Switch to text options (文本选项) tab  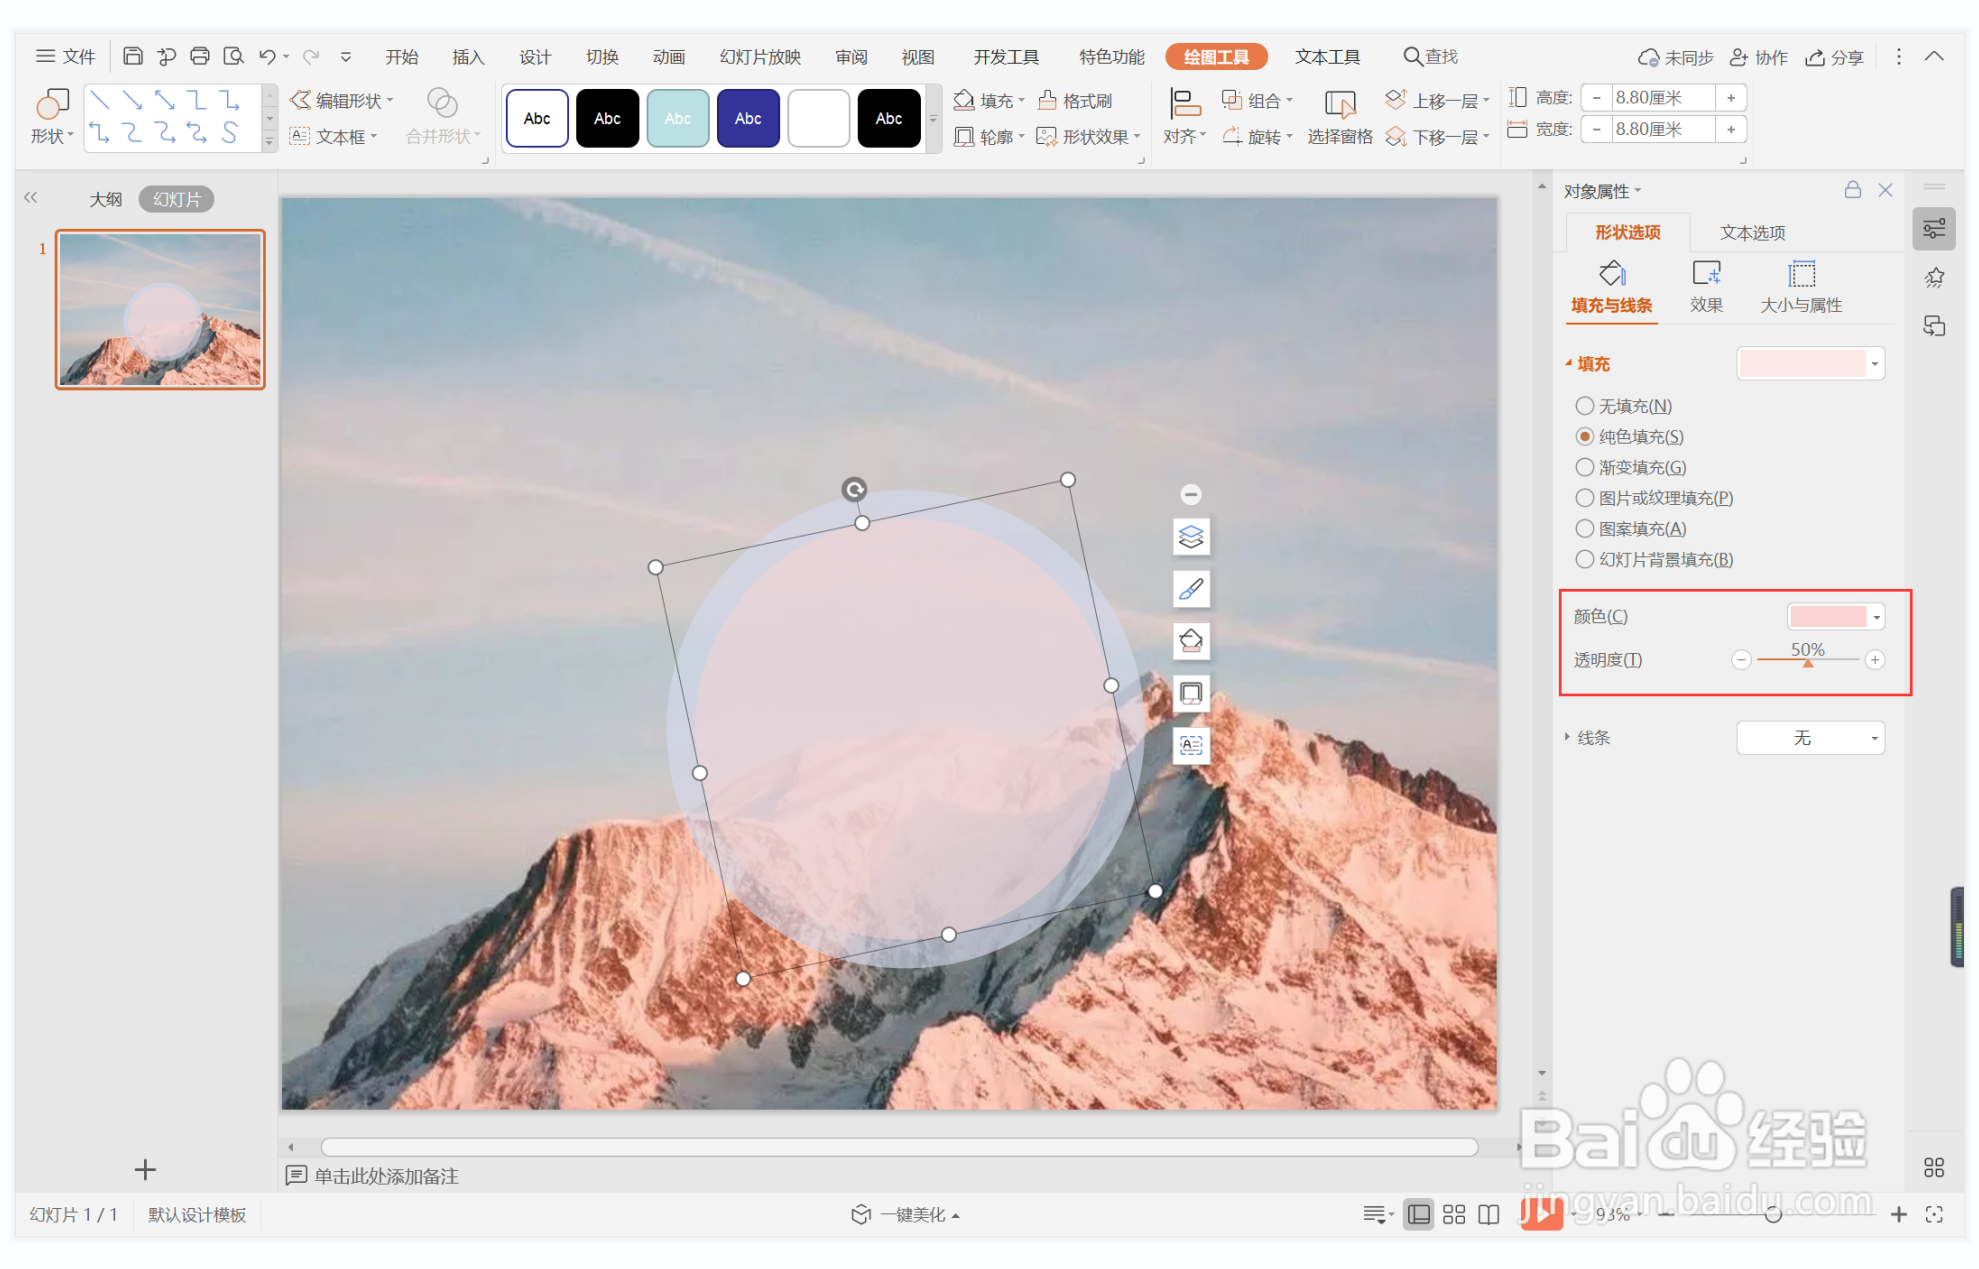pos(1752,232)
